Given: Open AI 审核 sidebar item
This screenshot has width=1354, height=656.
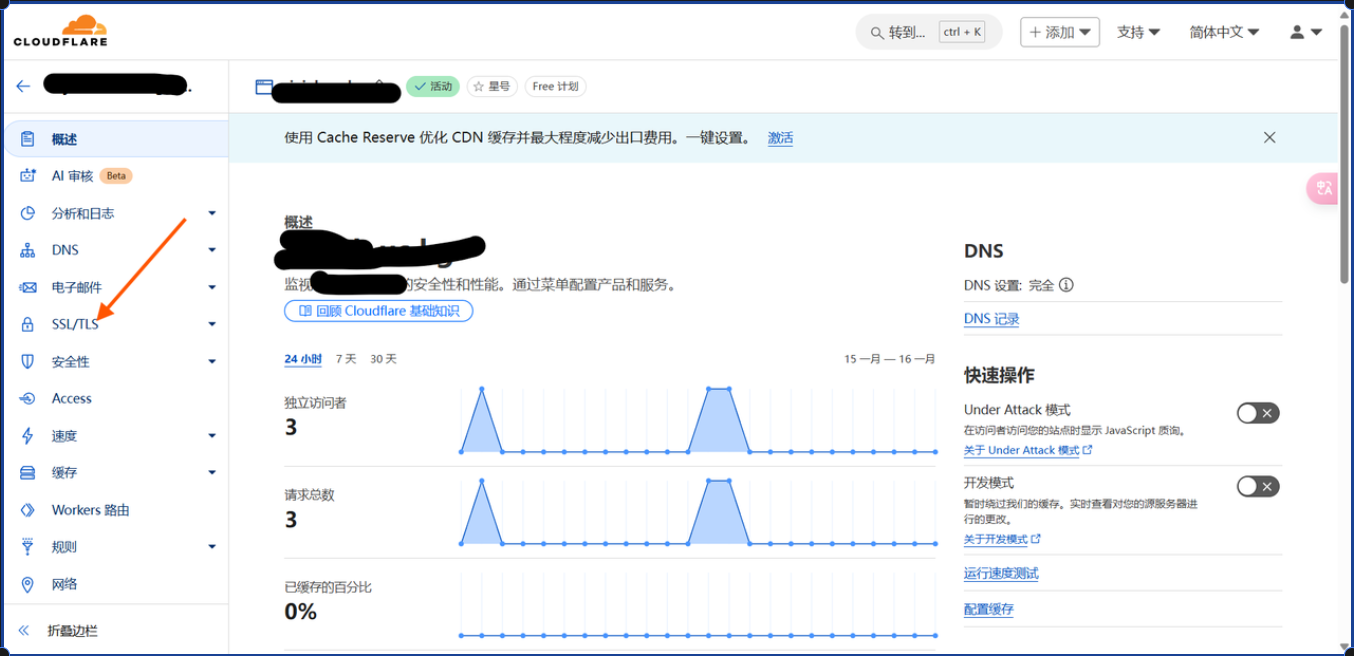Looking at the screenshot, I should (x=115, y=176).
